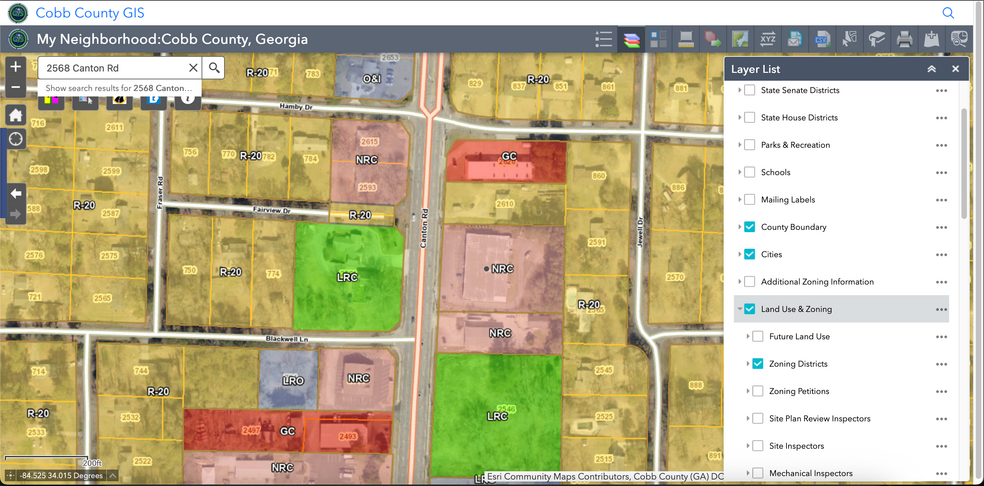The height and width of the screenshot is (486, 984).
Task: Click the Cobb County GIS title link
Action: [90, 13]
